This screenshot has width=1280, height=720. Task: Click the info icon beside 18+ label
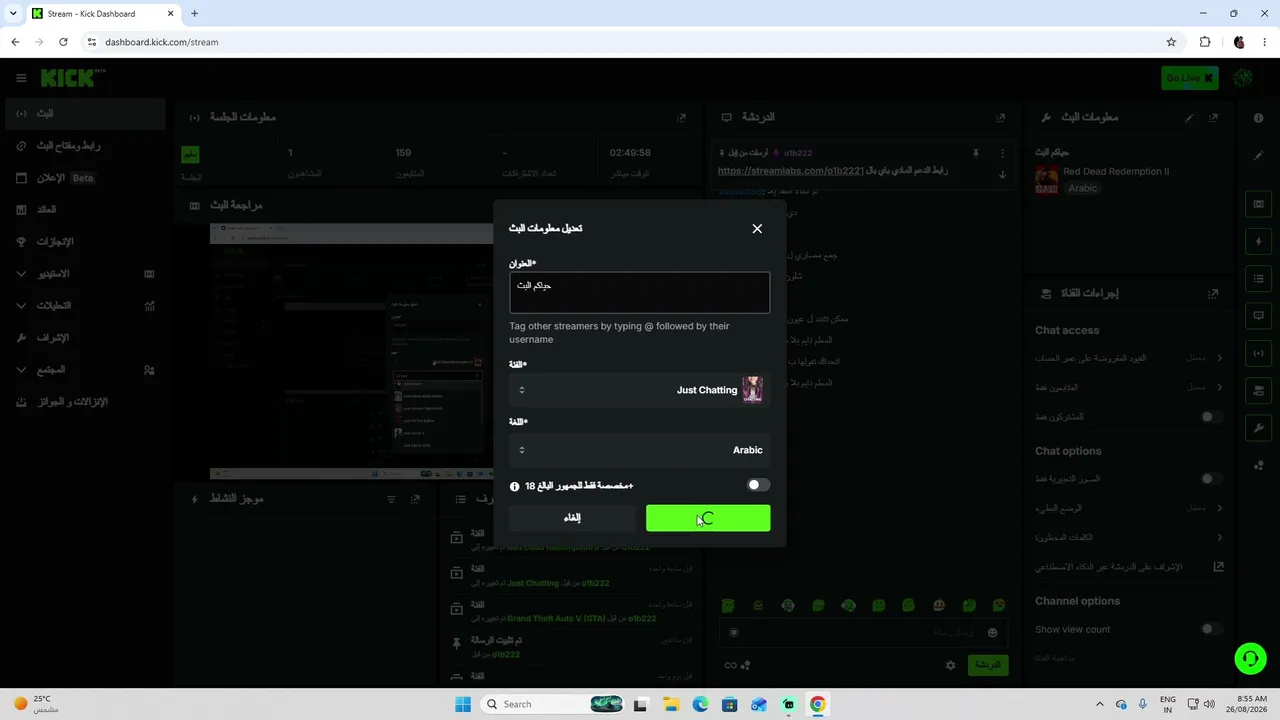(x=515, y=487)
